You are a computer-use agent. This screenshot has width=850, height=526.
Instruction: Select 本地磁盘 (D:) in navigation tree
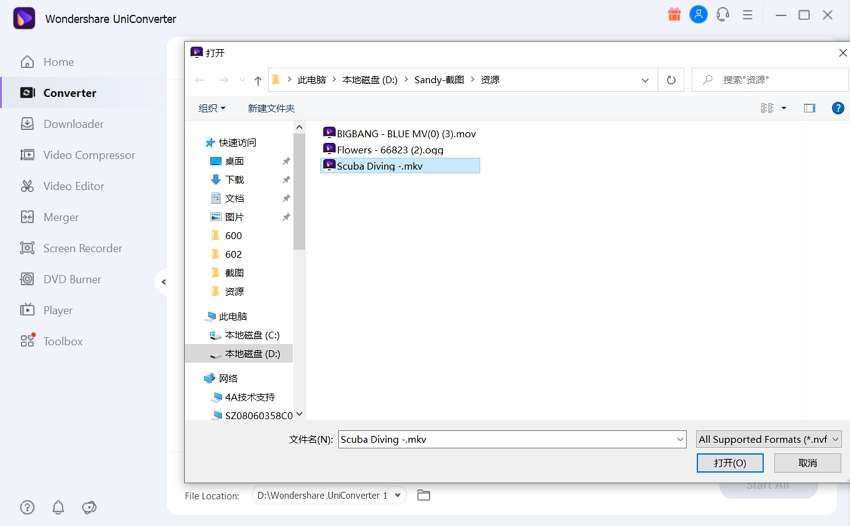[239, 354]
